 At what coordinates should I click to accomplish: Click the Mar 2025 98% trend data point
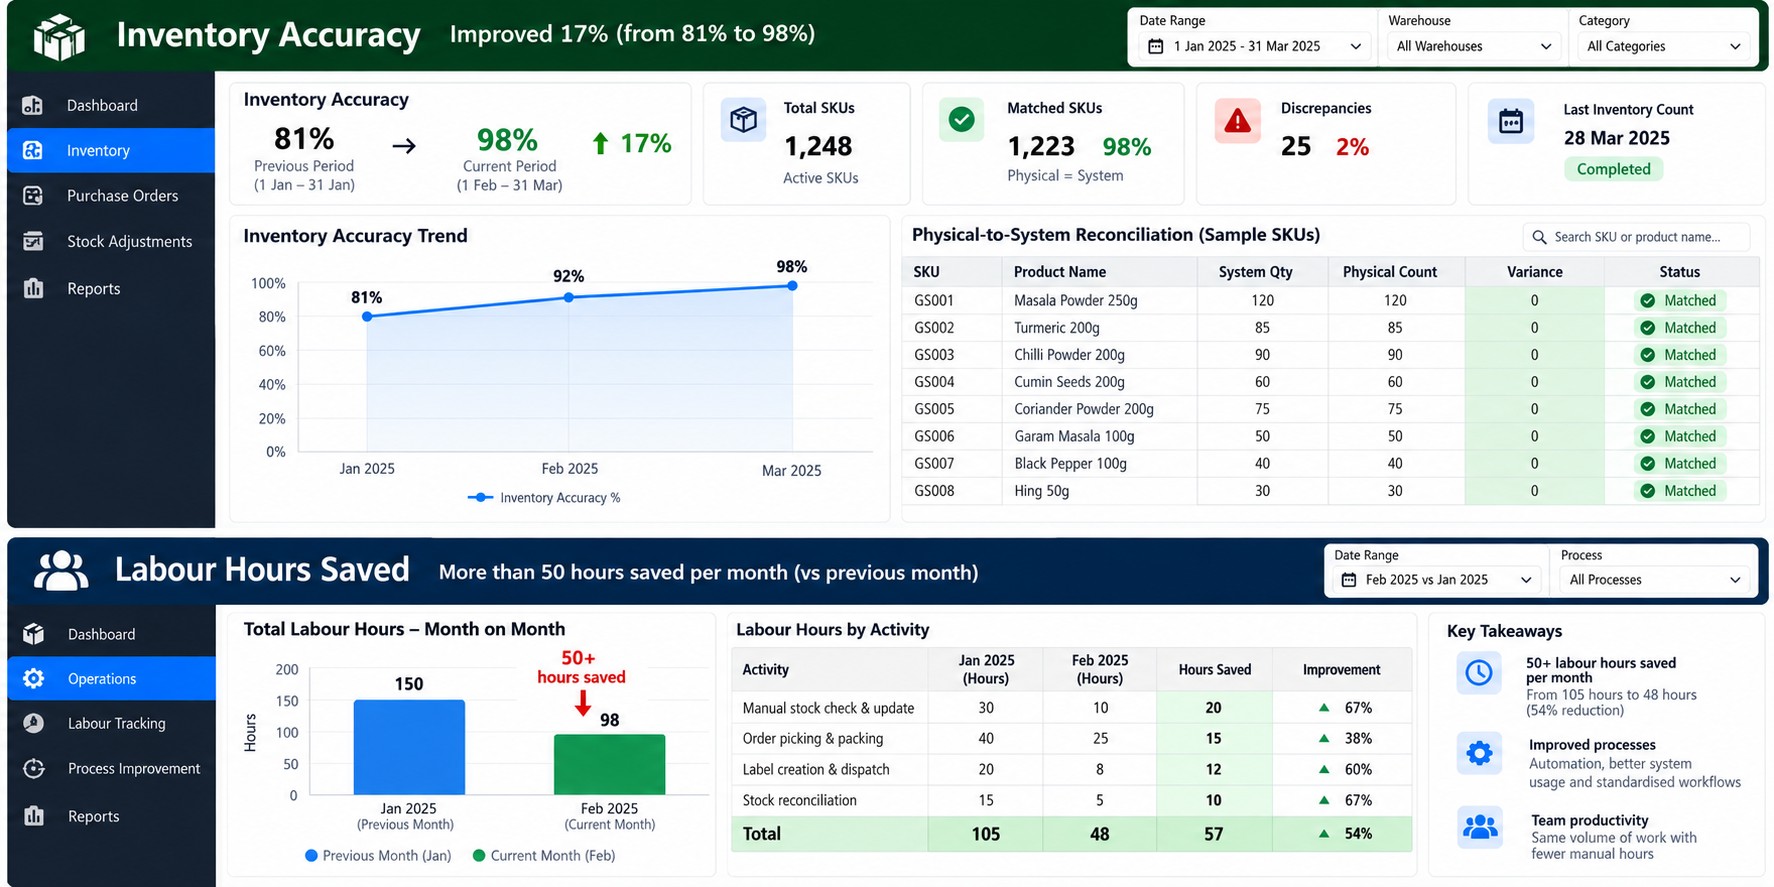pos(792,286)
